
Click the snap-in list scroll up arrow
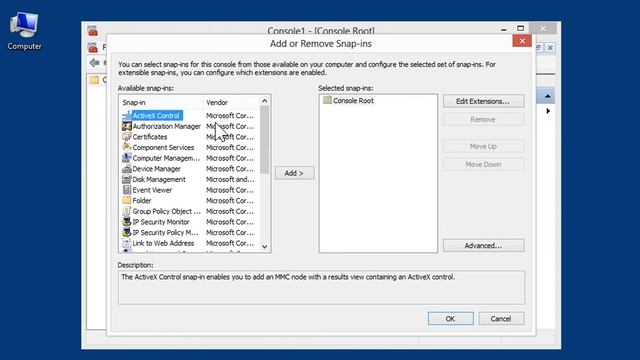click(264, 101)
